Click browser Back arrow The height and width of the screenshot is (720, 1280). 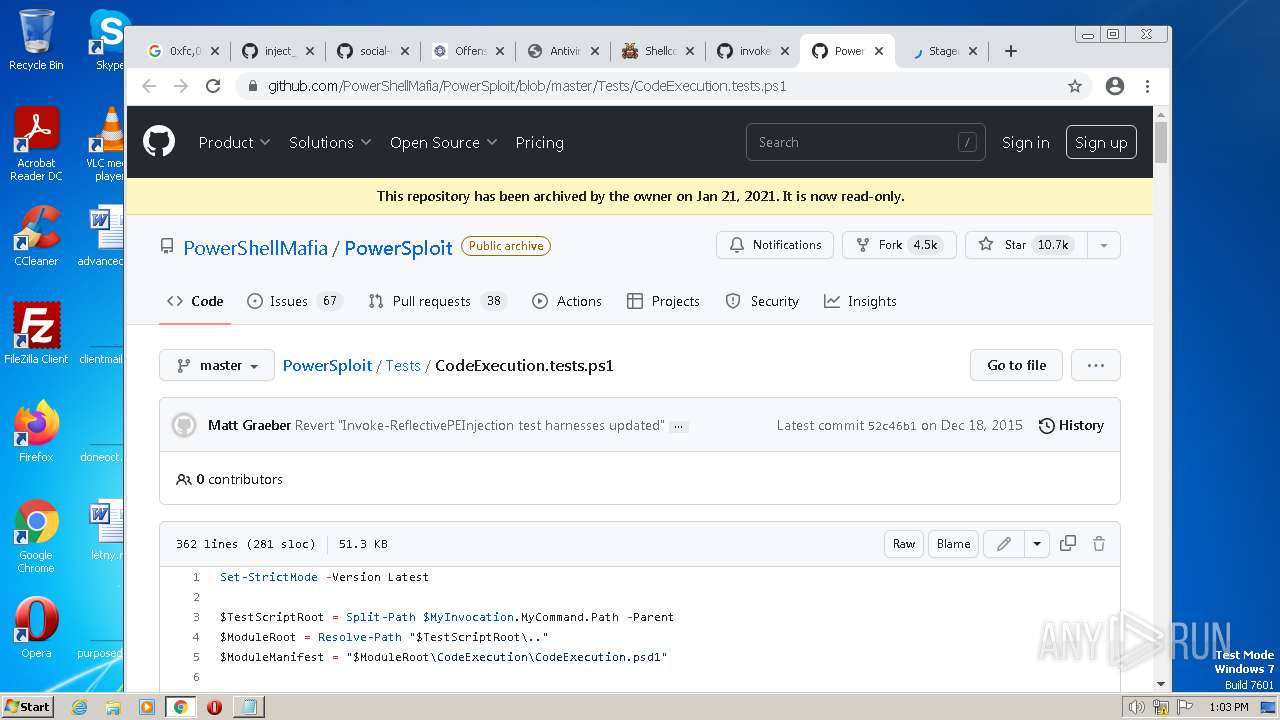149,86
